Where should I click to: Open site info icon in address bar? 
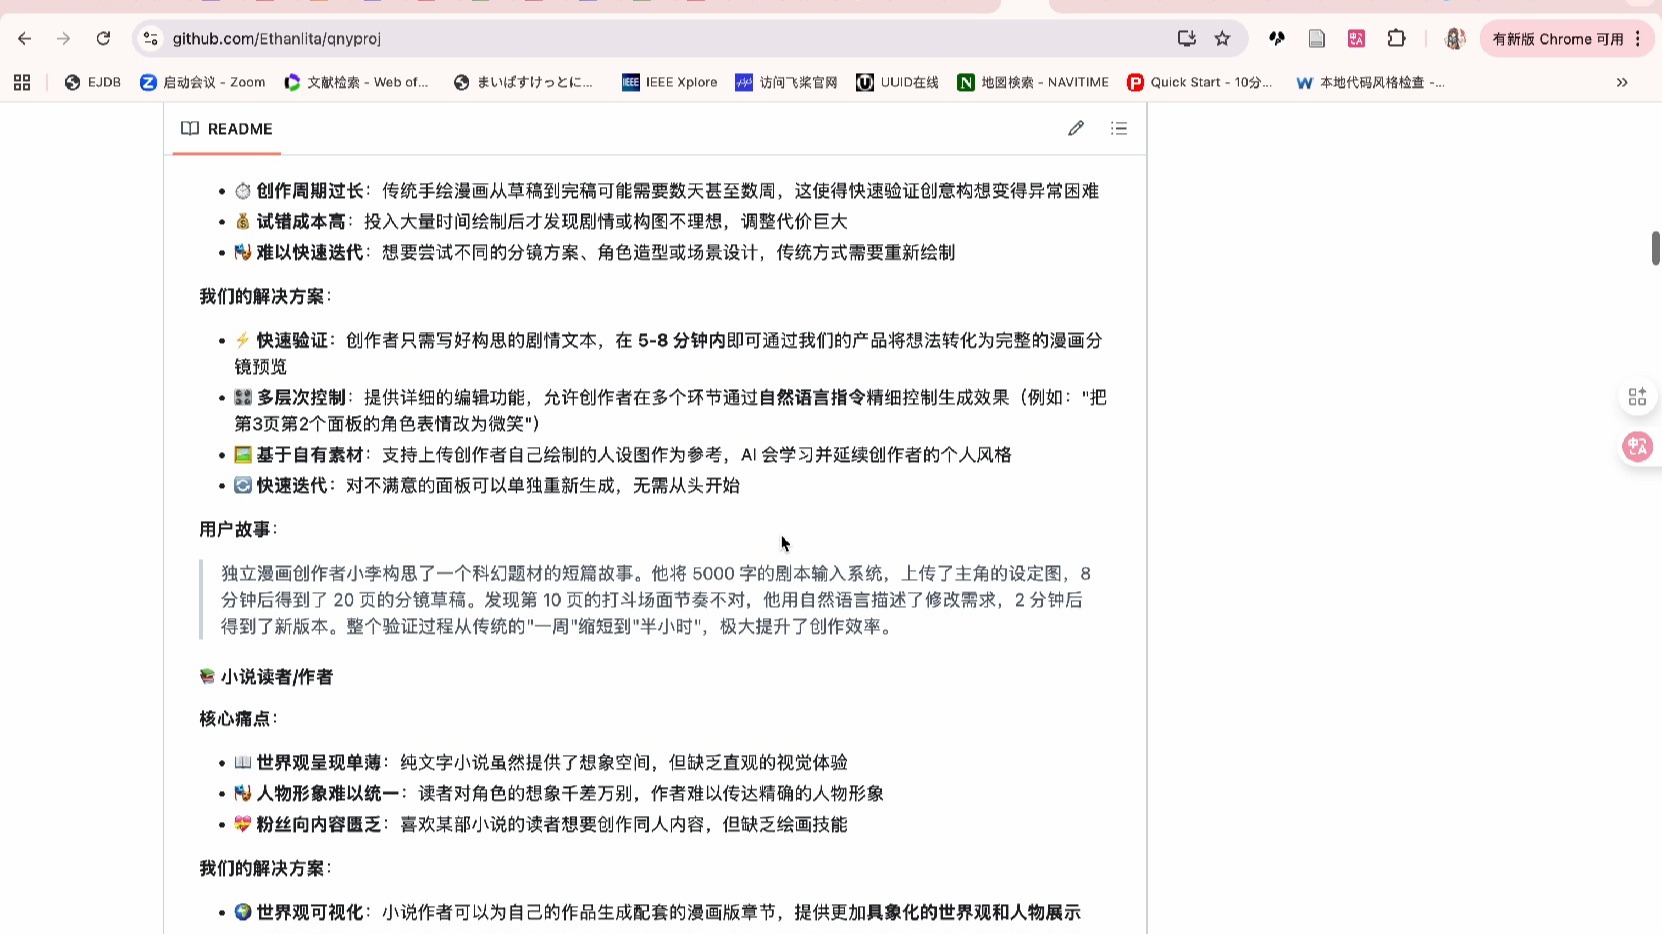coord(150,39)
